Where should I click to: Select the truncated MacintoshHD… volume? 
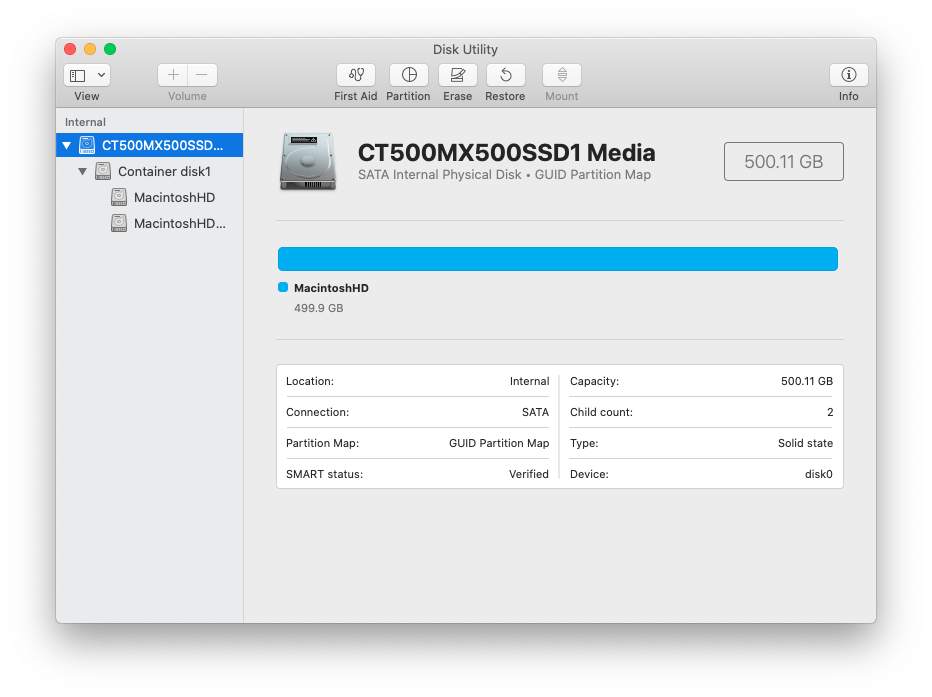149,223
